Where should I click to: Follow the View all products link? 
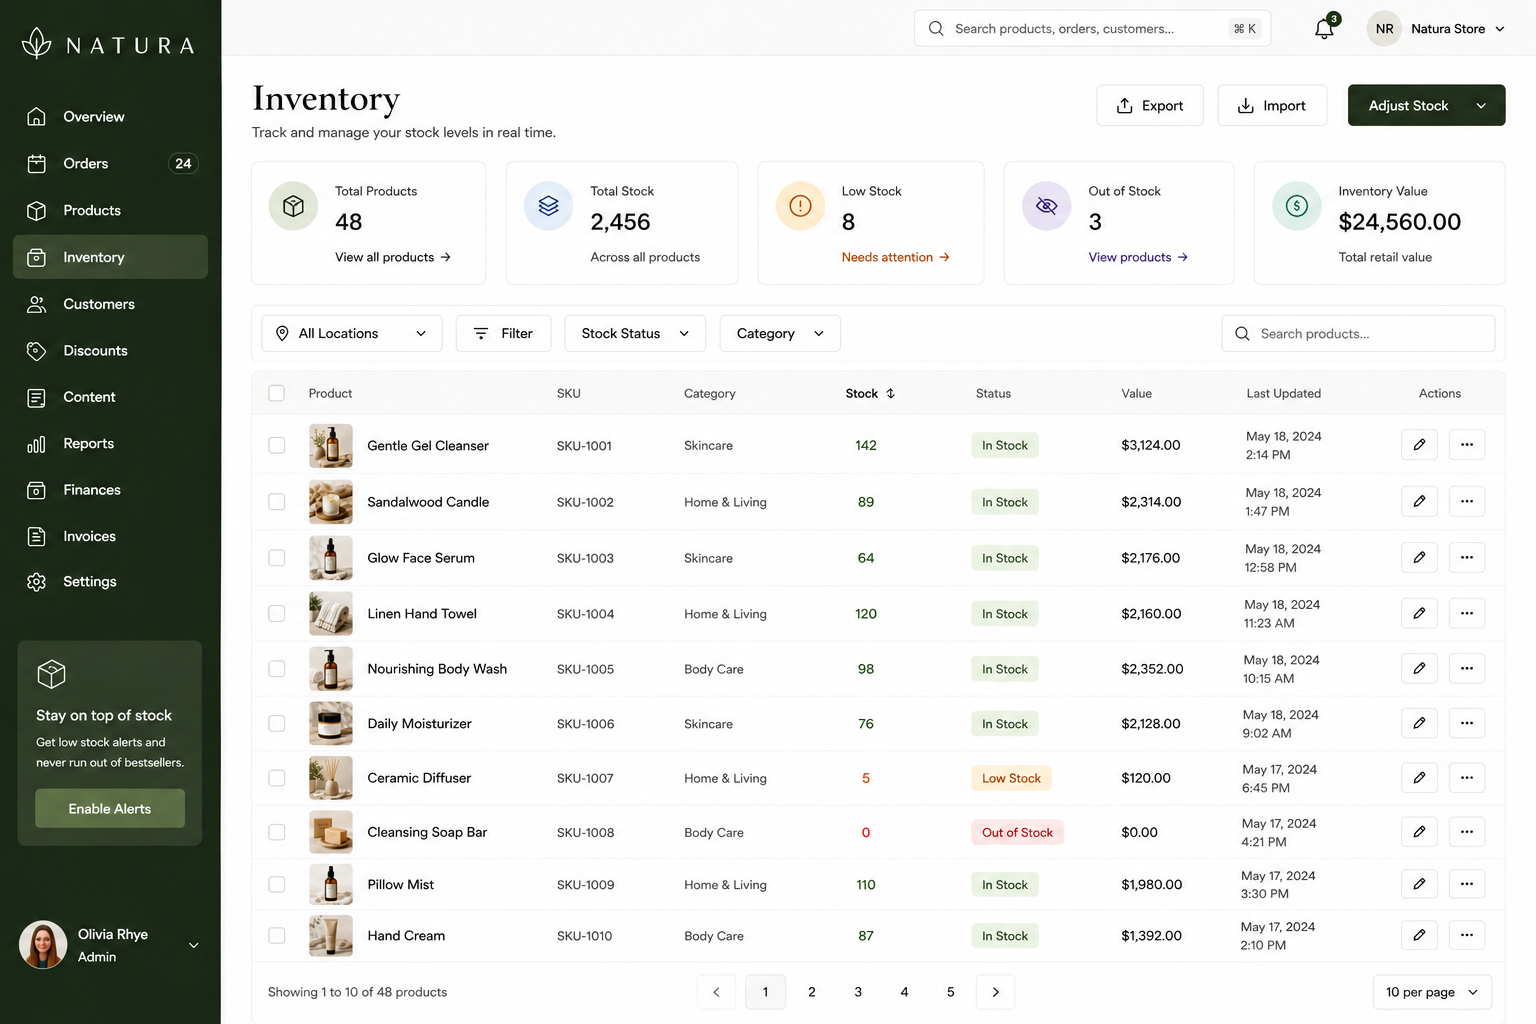point(393,257)
